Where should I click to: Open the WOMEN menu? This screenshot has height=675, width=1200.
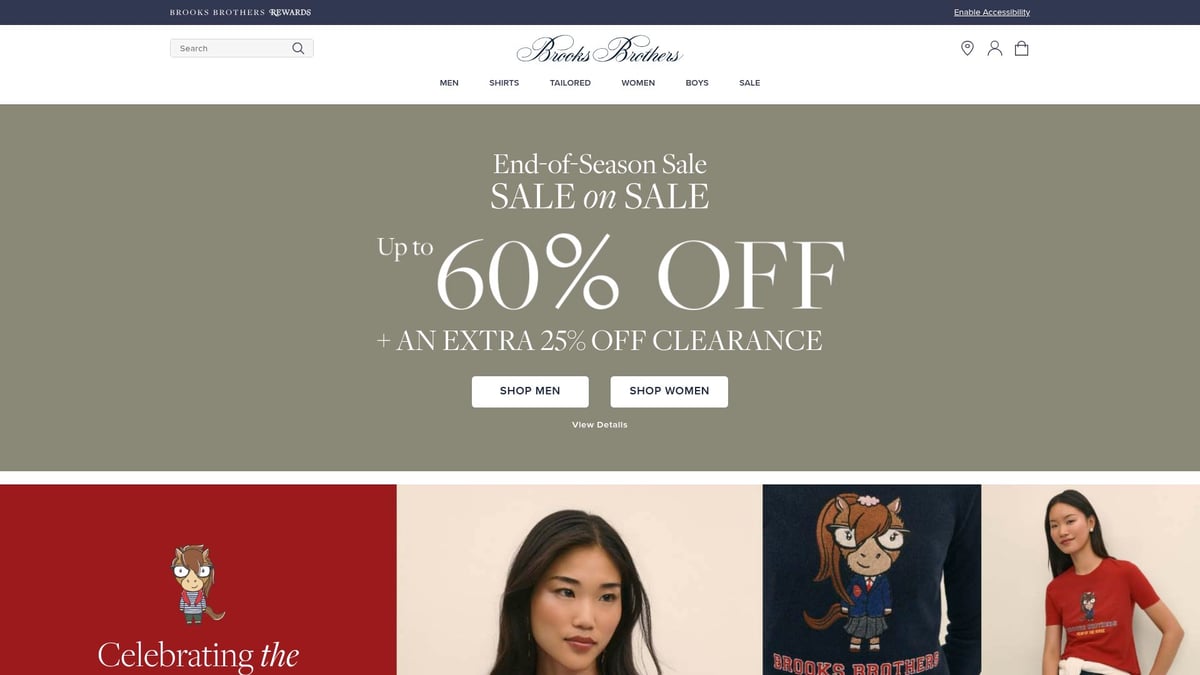(x=638, y=83)
